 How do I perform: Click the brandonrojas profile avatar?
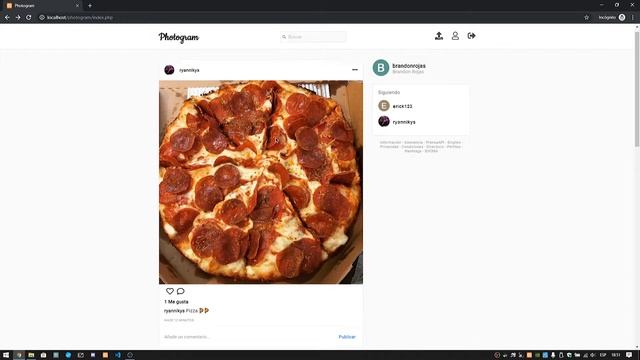click(381, 68)
